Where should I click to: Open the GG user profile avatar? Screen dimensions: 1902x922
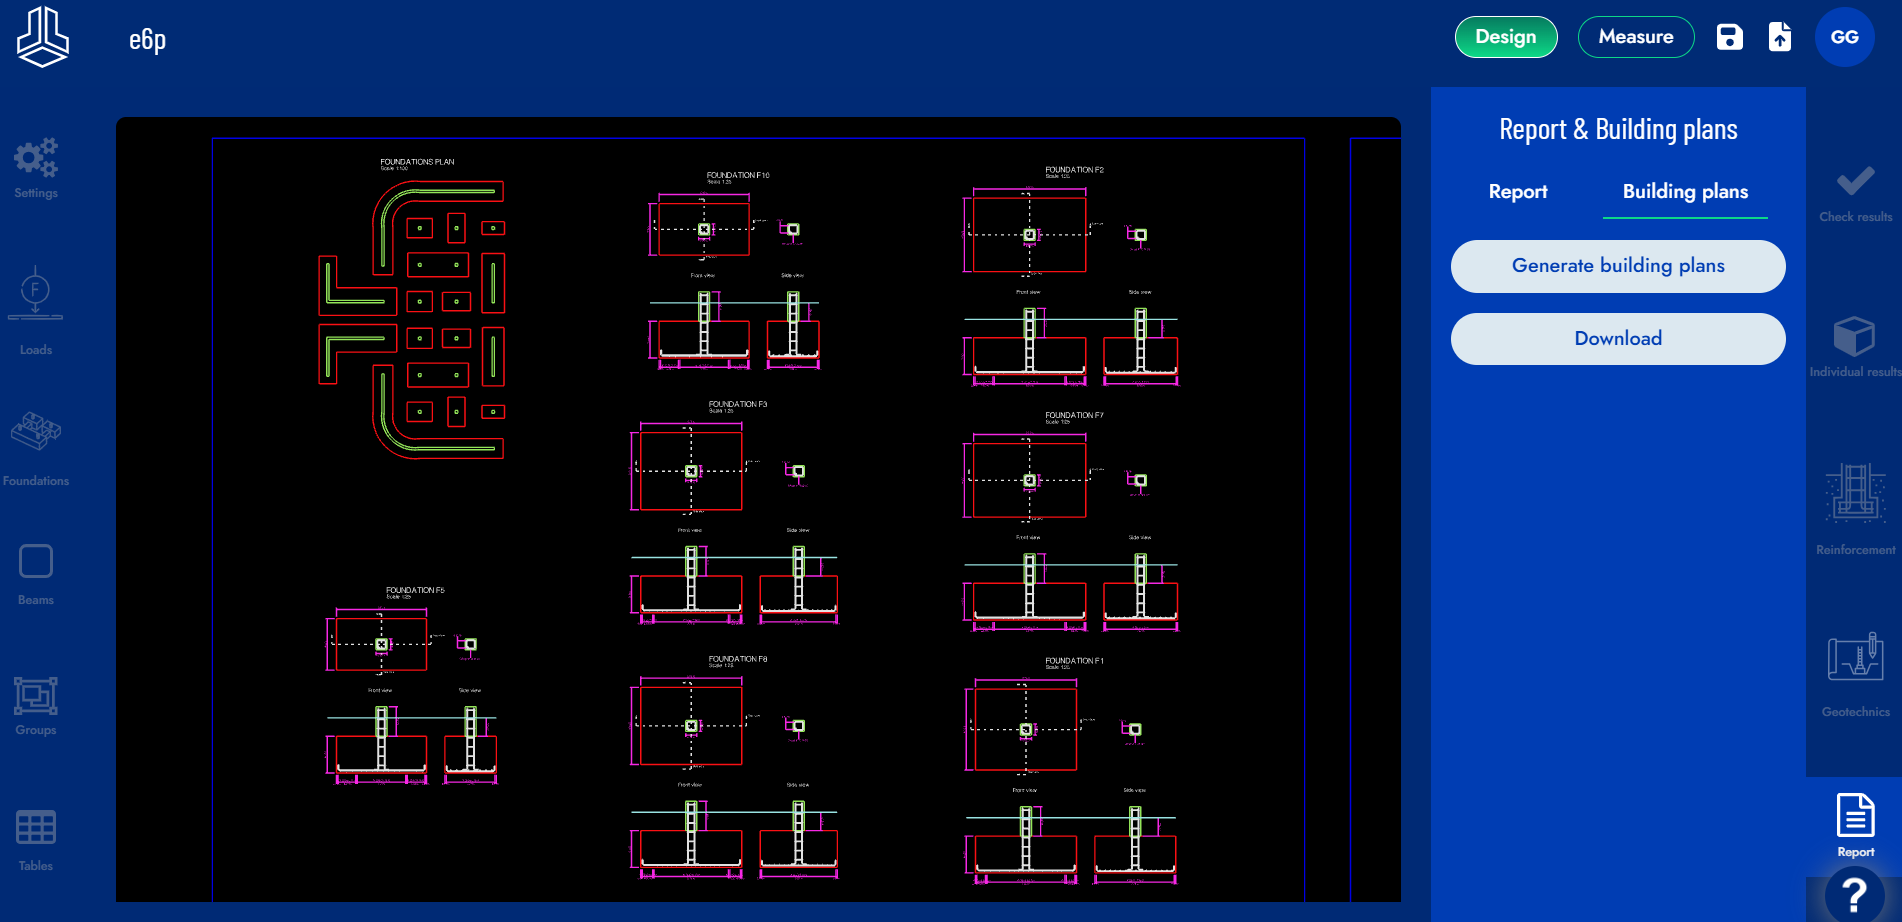[x=1844, y=37]
